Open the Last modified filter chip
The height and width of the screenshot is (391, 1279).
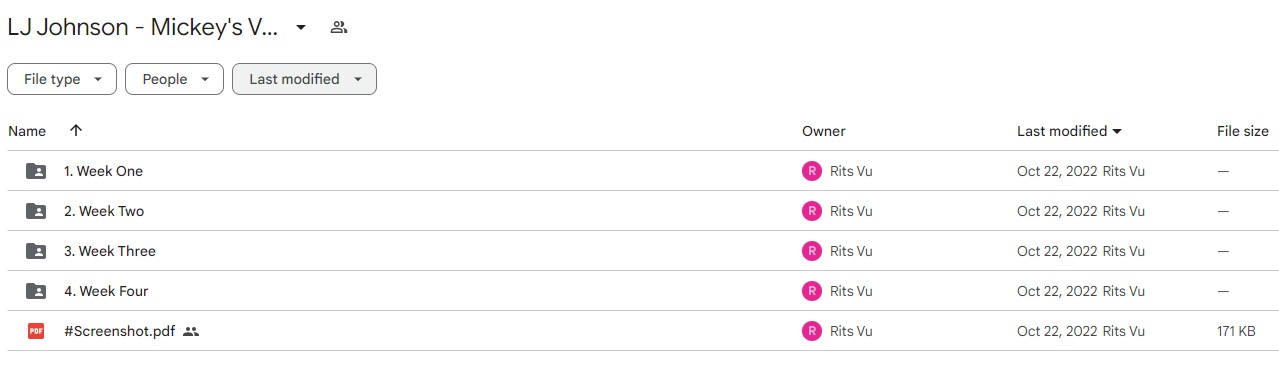click(x=304, y=79)
